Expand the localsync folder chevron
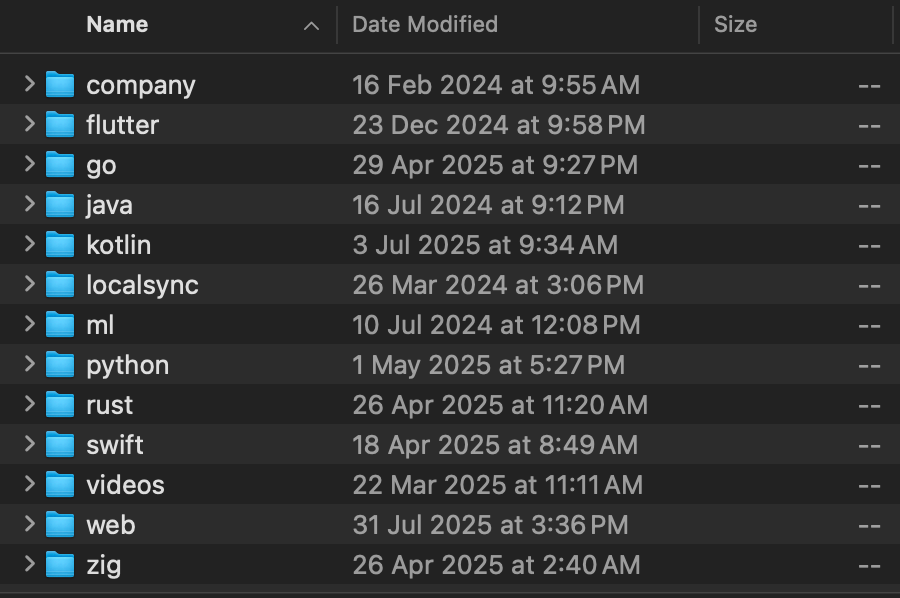900x598 pixels. tap(30, 284)
